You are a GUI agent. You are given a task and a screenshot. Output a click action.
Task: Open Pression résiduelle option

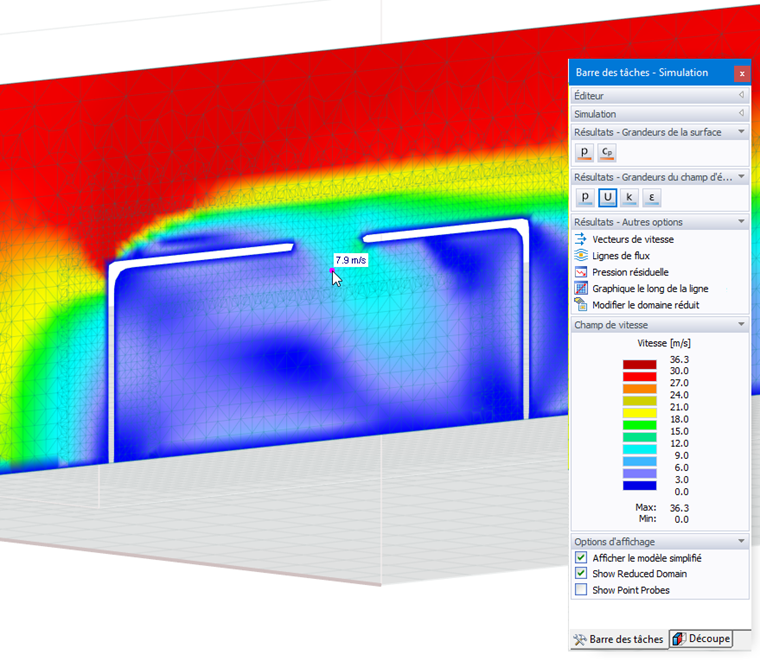coord(630,272)
